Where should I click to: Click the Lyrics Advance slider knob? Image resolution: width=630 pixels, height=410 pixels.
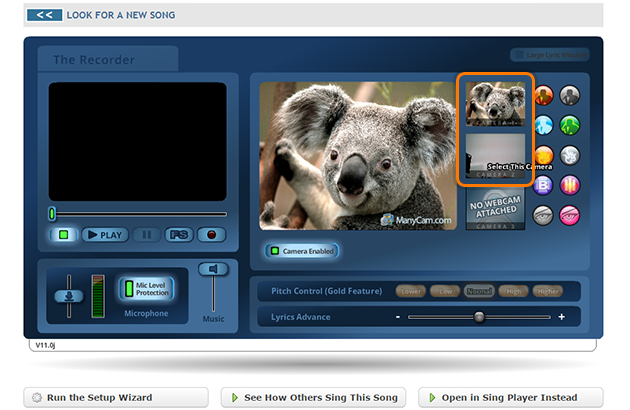pyautogui.click(x=479, y=317)
